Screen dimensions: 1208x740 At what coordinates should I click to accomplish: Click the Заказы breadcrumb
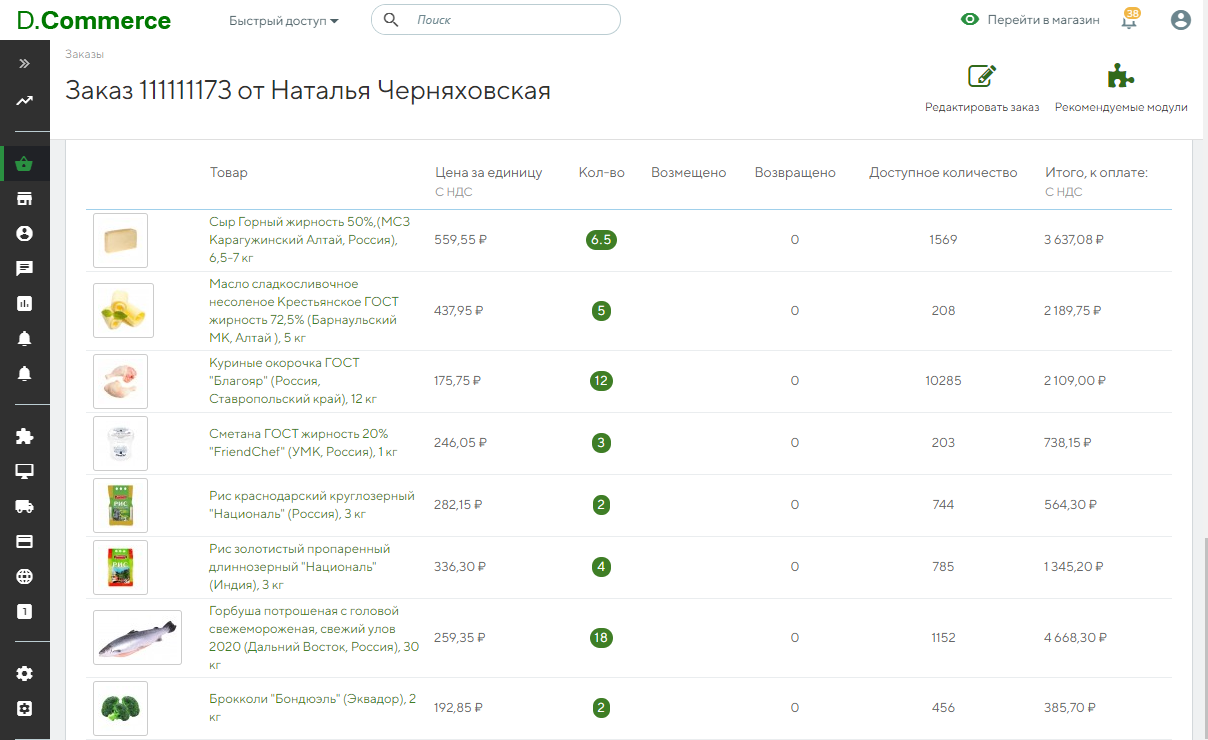85,54
